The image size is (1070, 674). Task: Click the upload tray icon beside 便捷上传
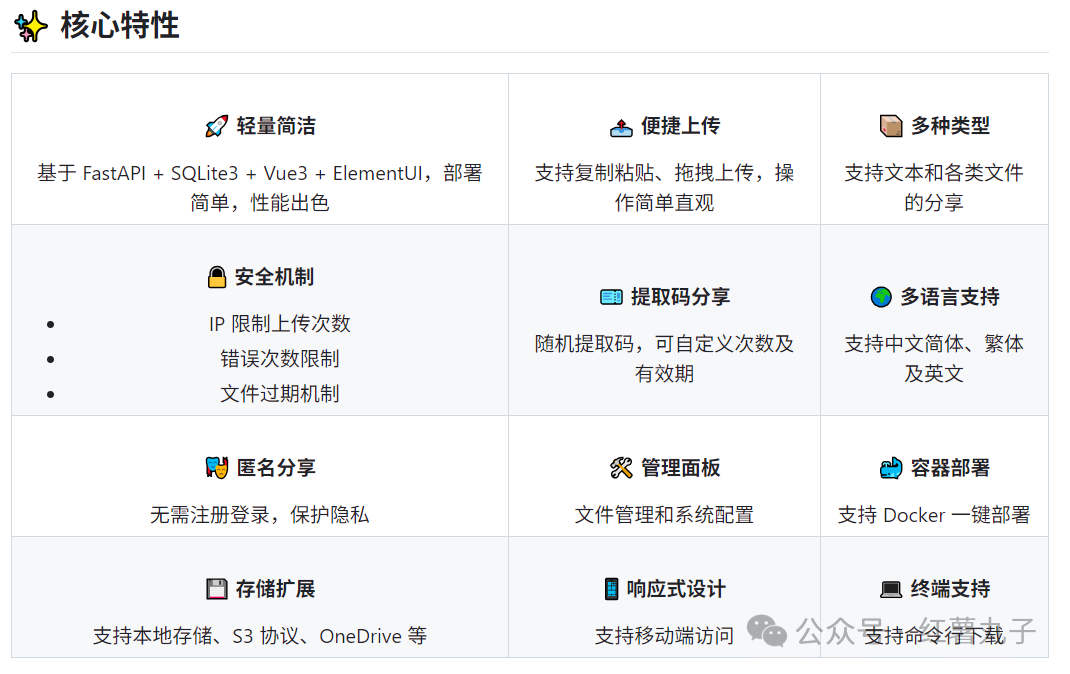[621, 127]
